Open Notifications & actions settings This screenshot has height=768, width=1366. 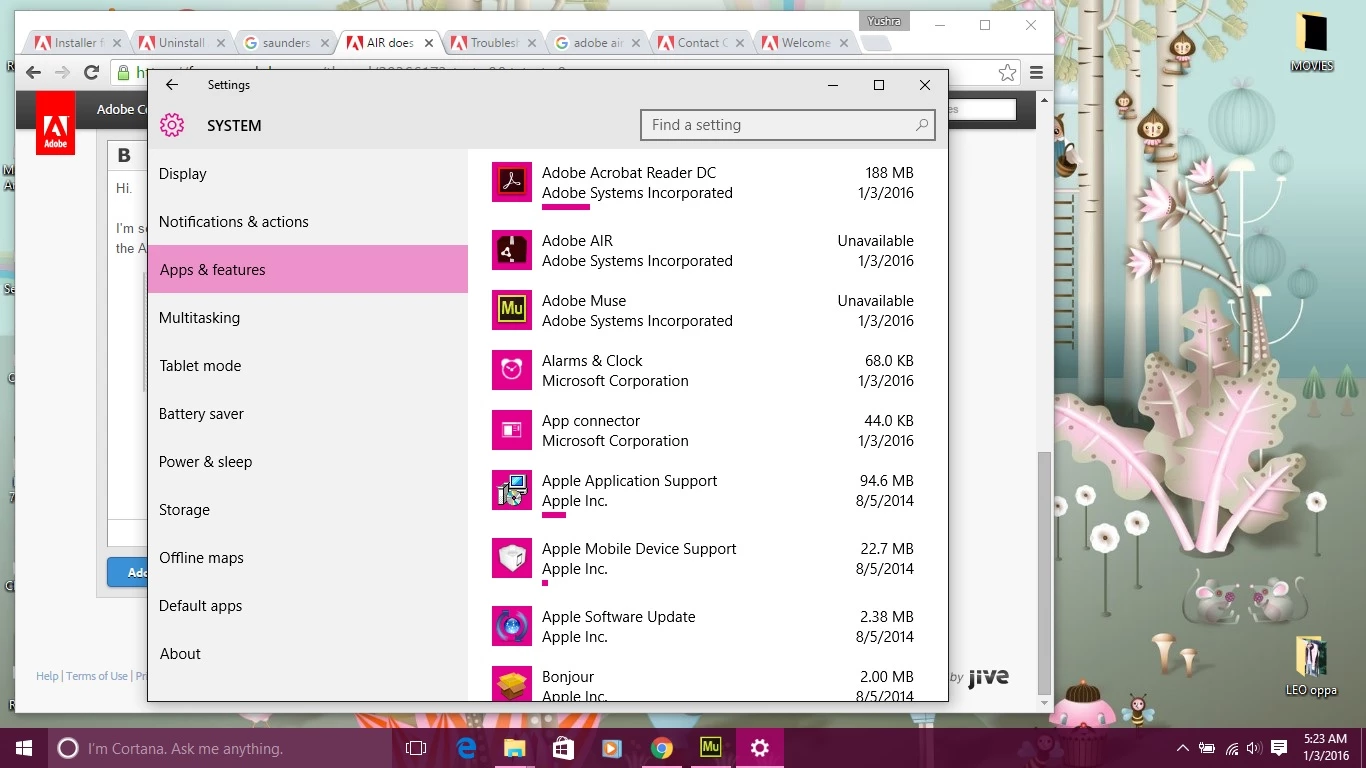pyautogui.click(x=308, y=222)
